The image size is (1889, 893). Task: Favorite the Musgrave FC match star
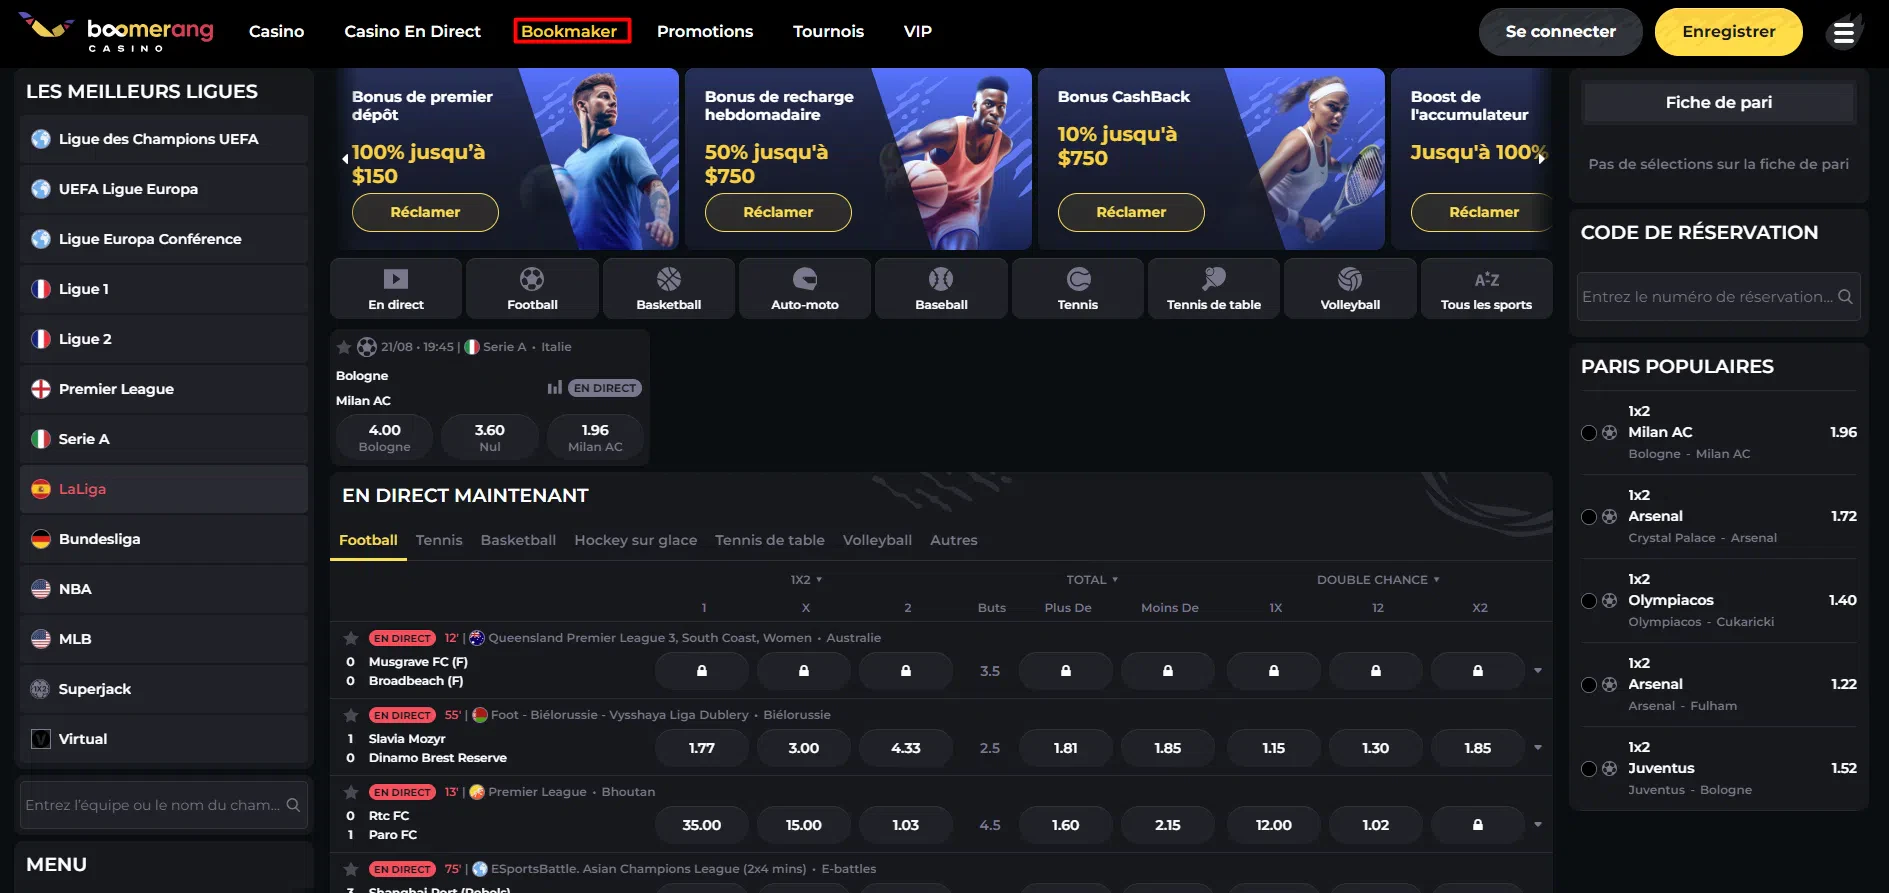pos(351,638)
